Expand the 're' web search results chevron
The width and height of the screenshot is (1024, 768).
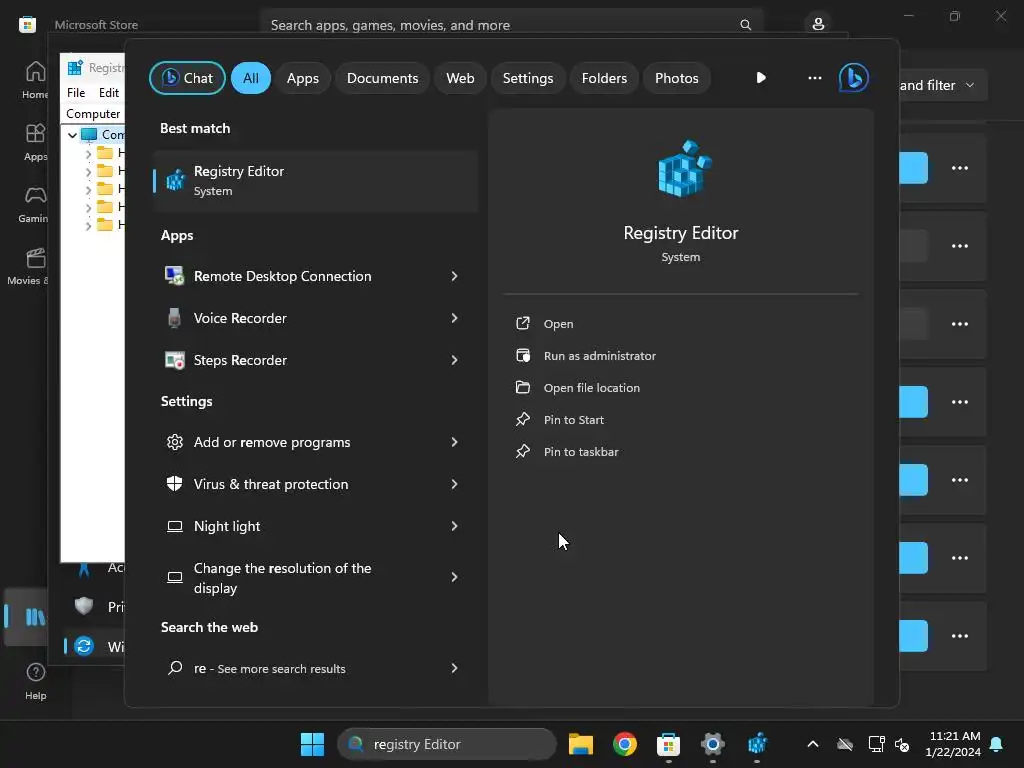tap(454, 668)
